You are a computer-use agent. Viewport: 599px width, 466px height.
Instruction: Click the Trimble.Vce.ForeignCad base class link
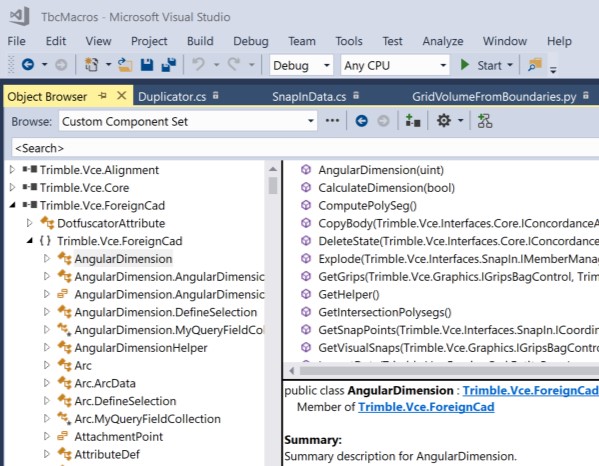531,390
